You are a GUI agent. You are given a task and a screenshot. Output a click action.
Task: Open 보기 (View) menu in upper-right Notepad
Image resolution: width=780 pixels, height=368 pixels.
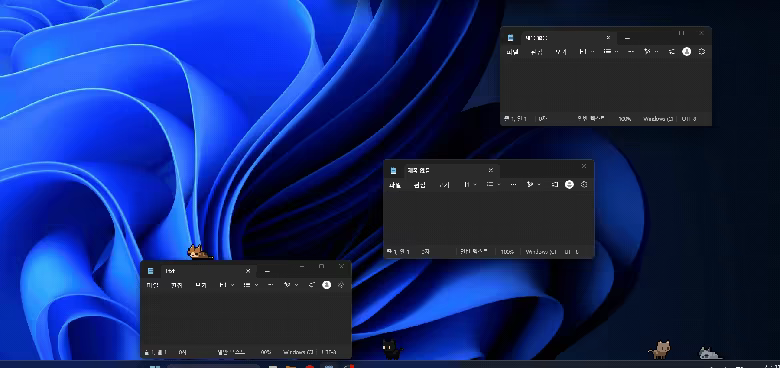561,52
